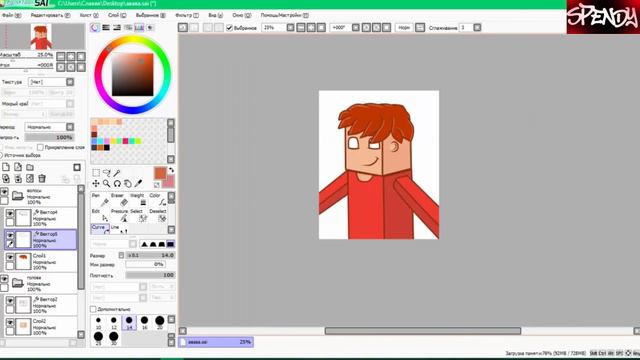The width and height of the screenshot is (640, 360).
Task: Hide the Вектор4 layer via eye icon
Action: coord(10,213)
